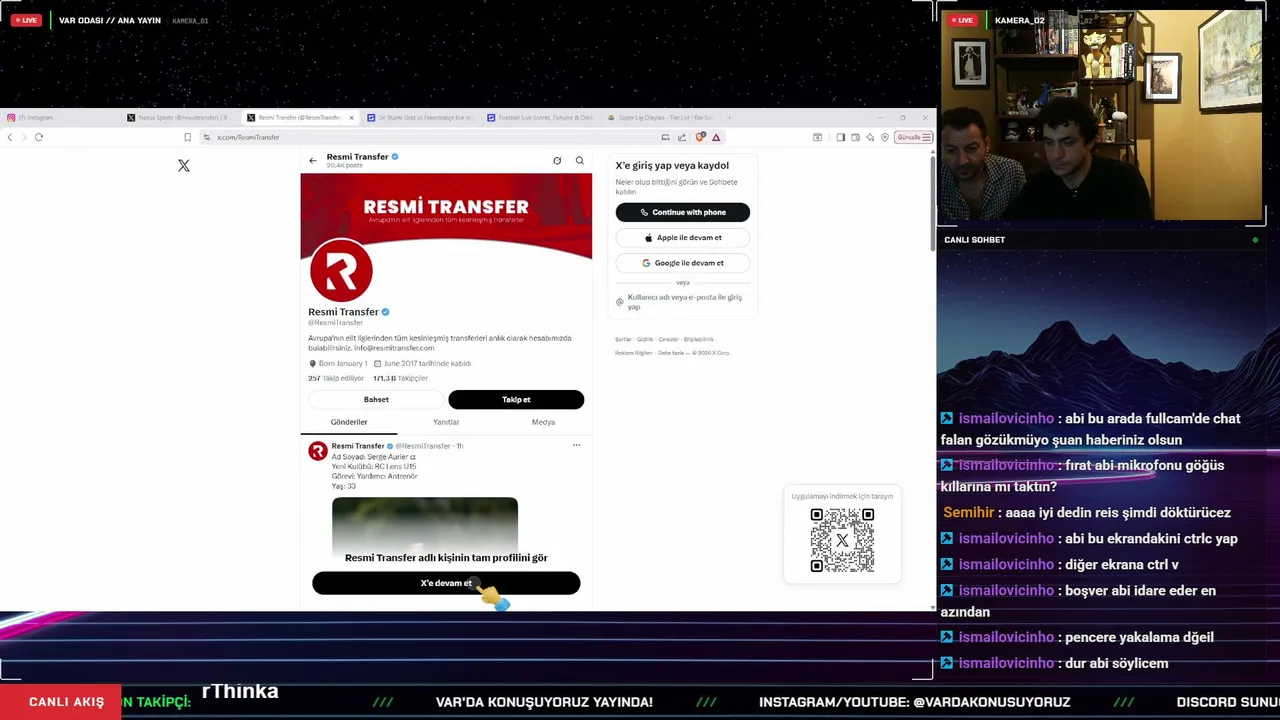
Task: Click Kullanıcı adı veya e-posta ile giriş yap
Action: click(683, 302)
